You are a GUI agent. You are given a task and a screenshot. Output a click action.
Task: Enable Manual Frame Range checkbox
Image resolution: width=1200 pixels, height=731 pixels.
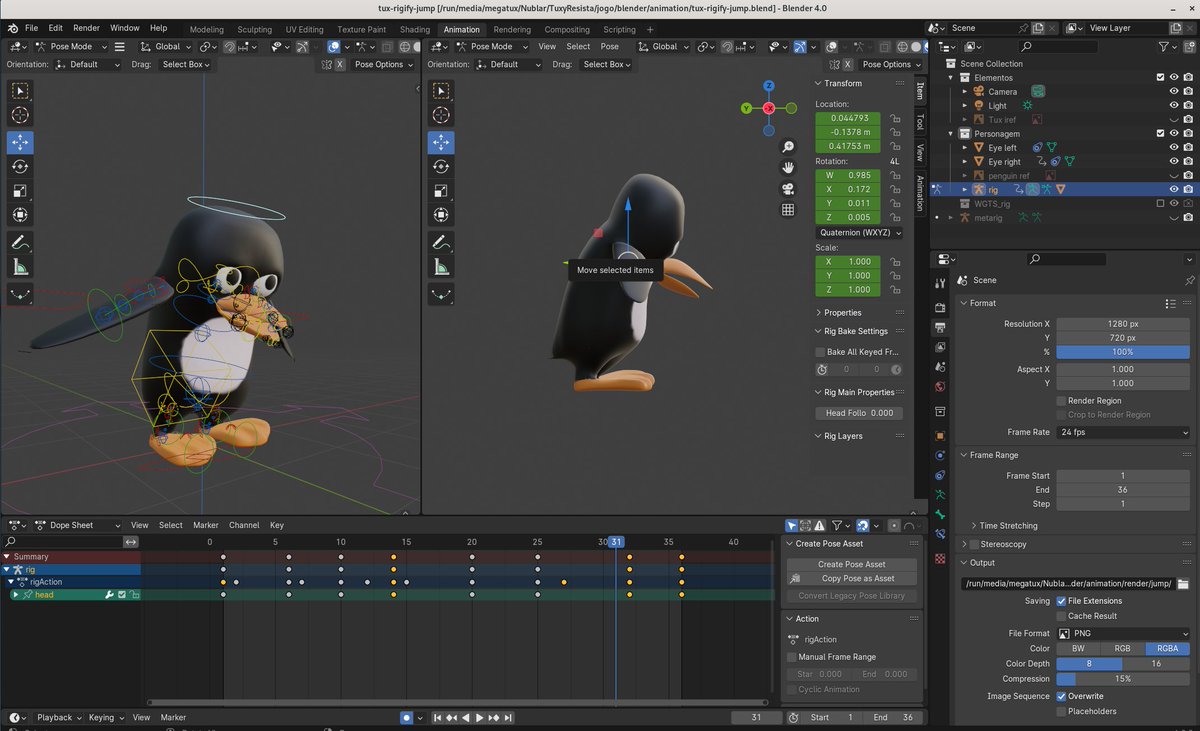point(792,657)
